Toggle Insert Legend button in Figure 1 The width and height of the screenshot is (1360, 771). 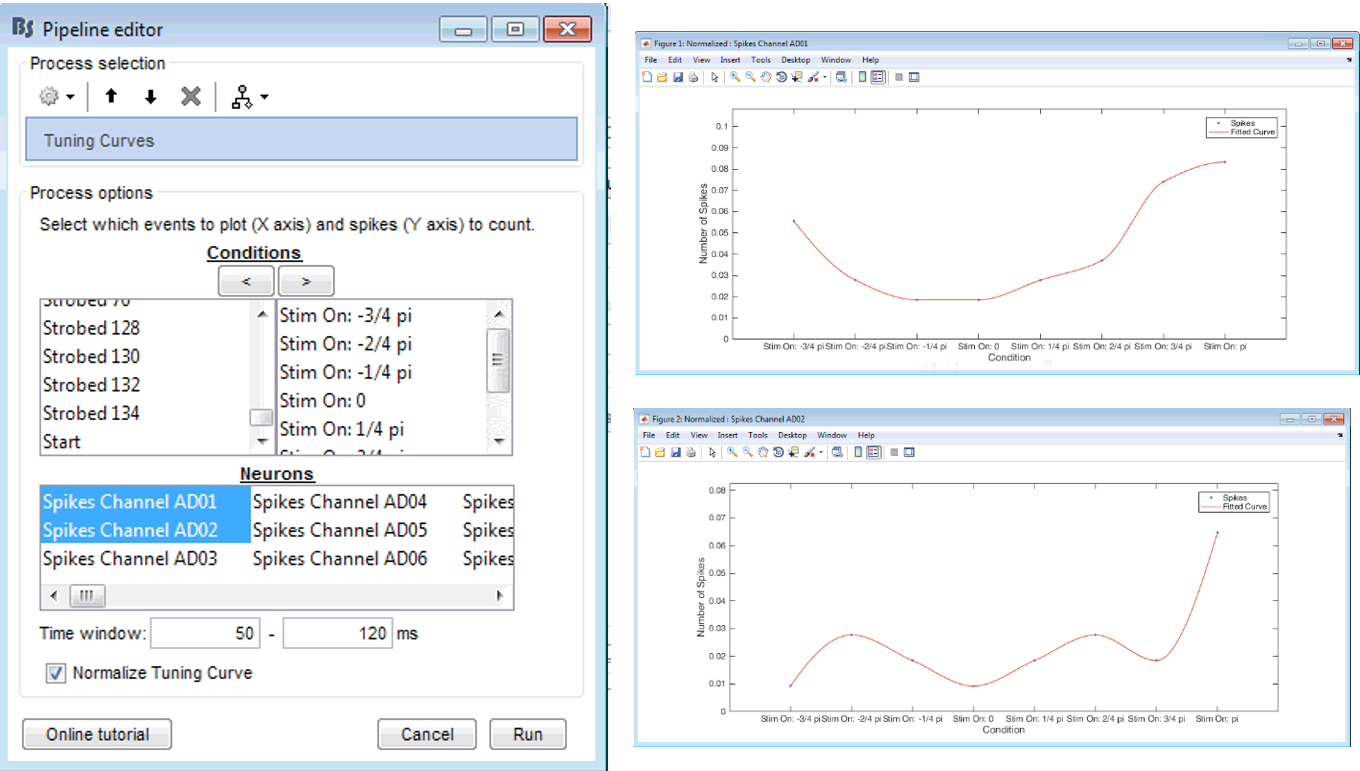[x=878, y=77]
